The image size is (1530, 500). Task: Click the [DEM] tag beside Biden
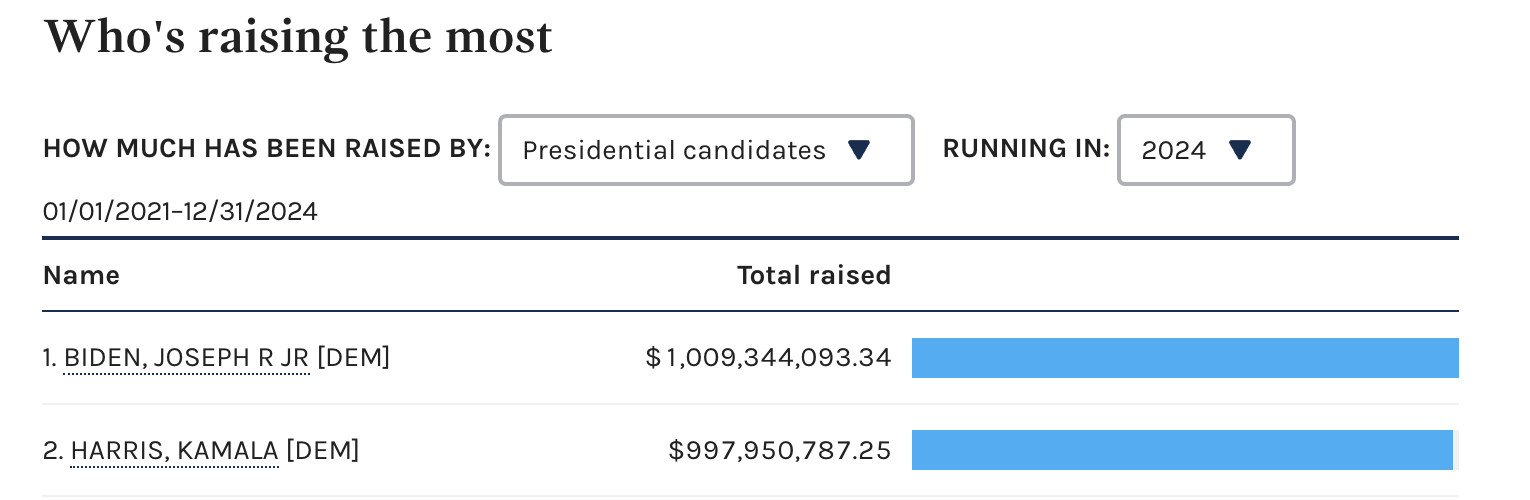point(353,358)
